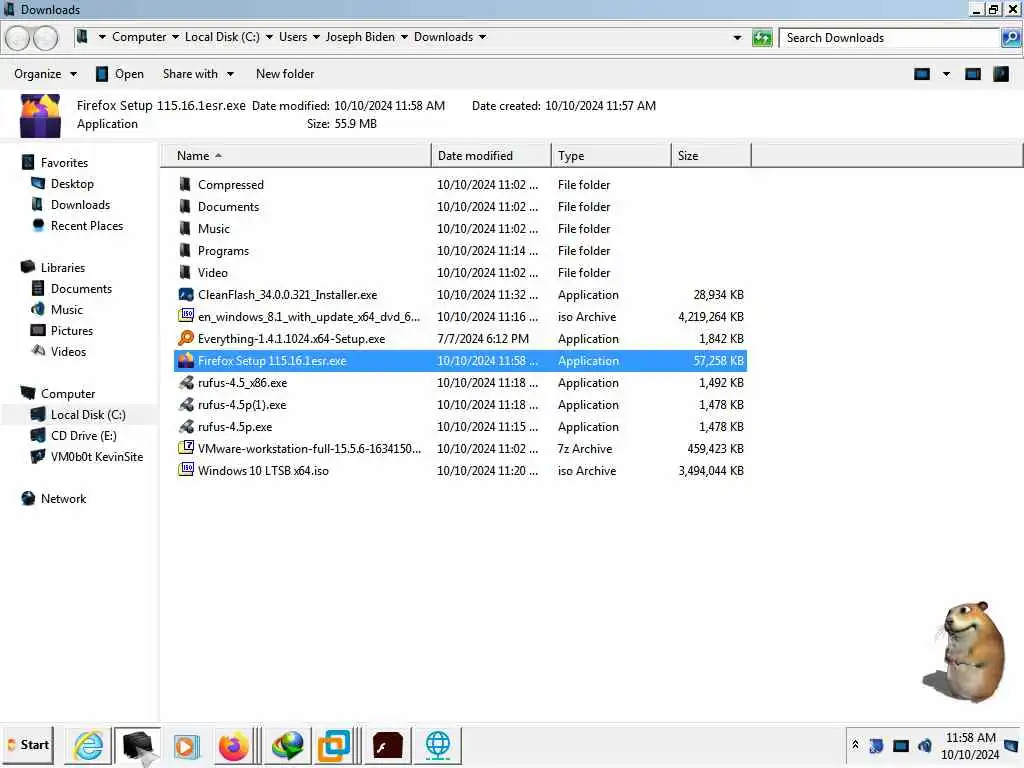1024x768 pixels.
Task: Click the search magnifier icon
Action: [1010, 38]
